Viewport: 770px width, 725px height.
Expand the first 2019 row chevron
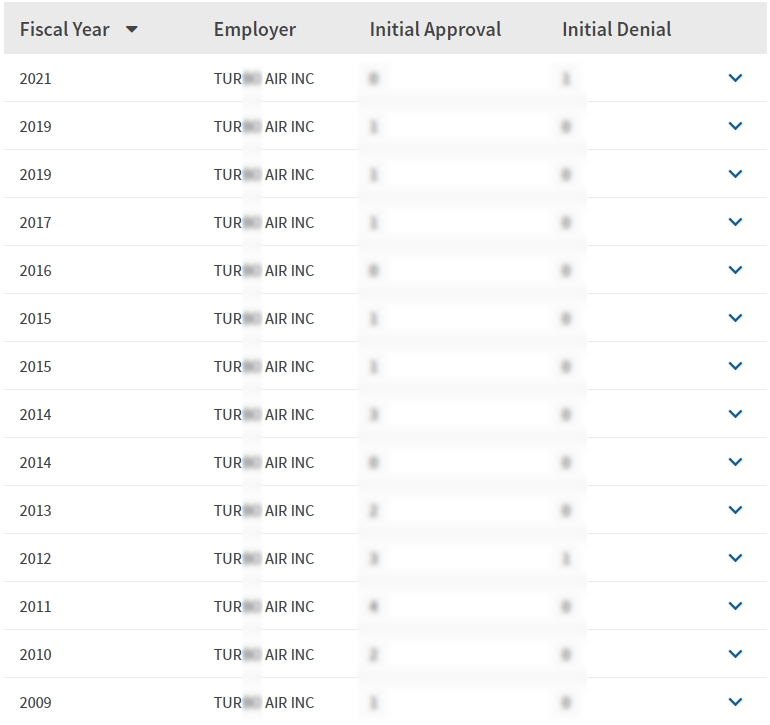pos(735,126)
